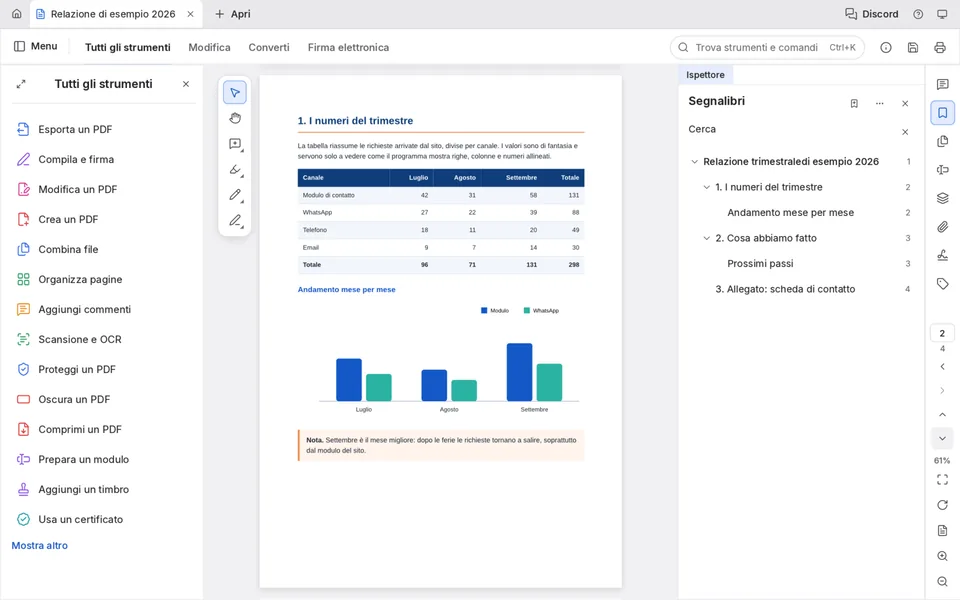The width and height of the screenshot is (960, 600).
Task: Jump to 3. Allegato: scheda di contatto bookmark
Action: coord(785,289)
